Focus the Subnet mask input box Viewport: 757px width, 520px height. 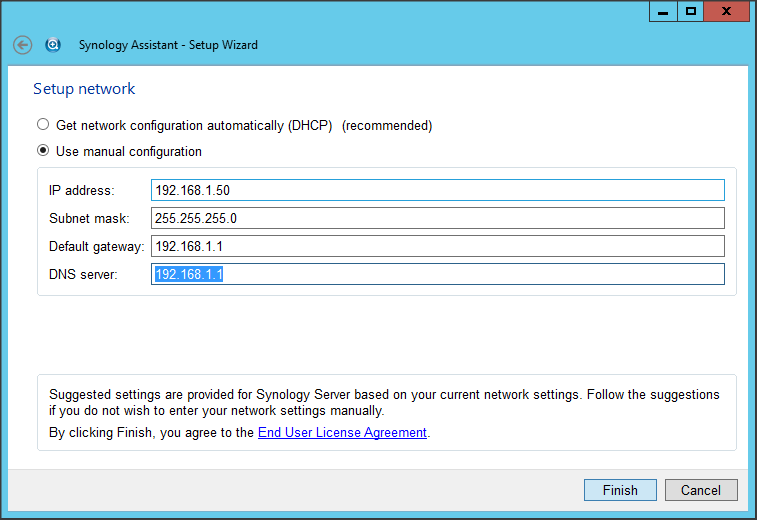(x=437, y=218)
